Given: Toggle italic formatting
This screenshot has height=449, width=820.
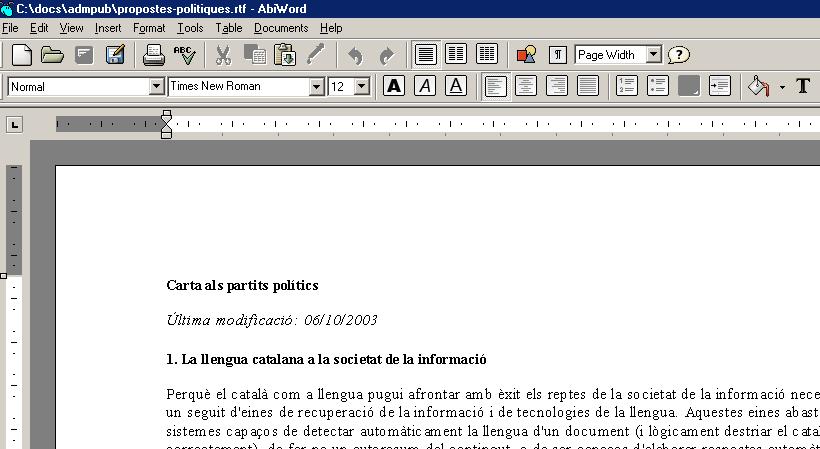Looking at the screenshot, I should [x=425, y=86].
